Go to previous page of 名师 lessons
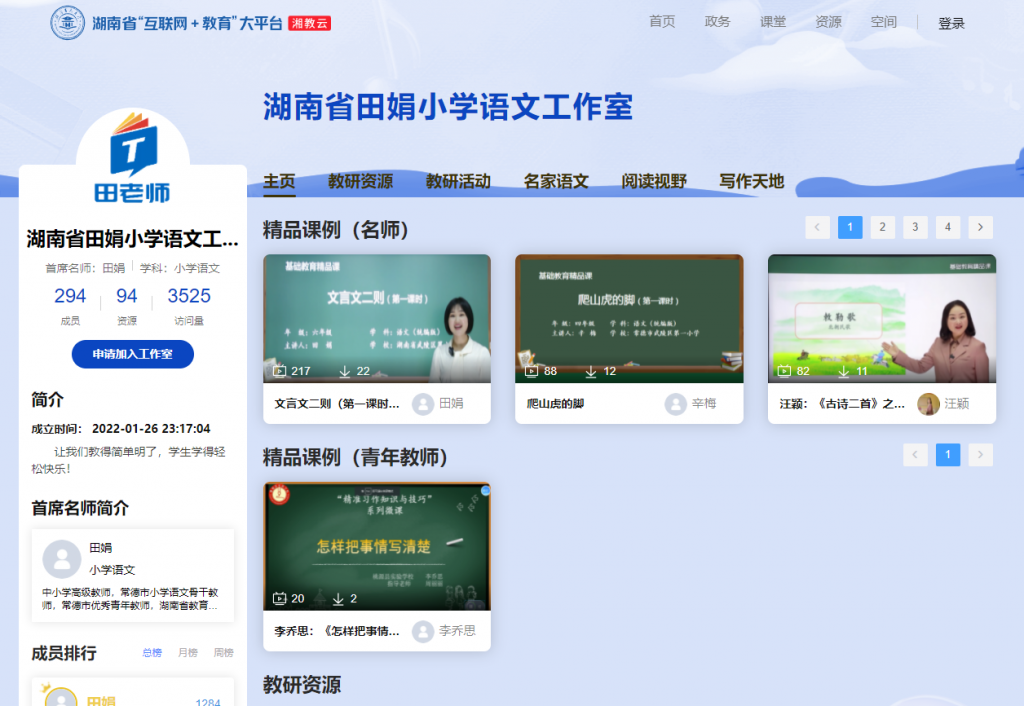This screenshot has height=706, width=1024. (817, 227)
